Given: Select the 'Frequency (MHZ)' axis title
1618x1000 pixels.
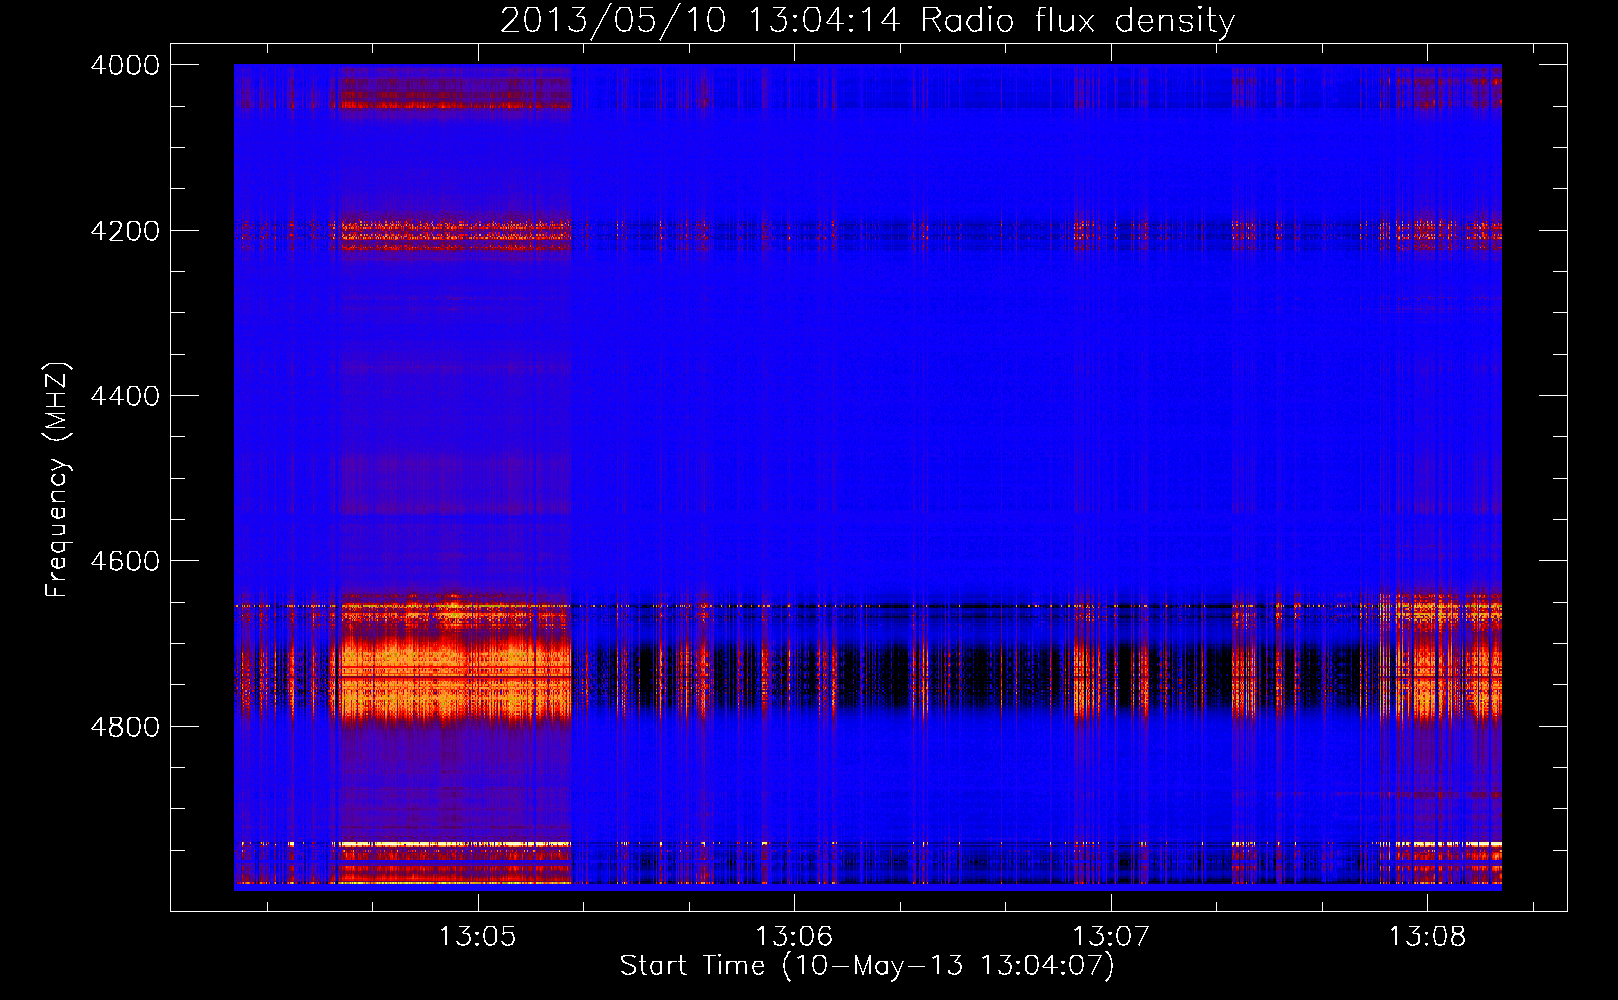Looking at the screenshot, I should point(58,479).
